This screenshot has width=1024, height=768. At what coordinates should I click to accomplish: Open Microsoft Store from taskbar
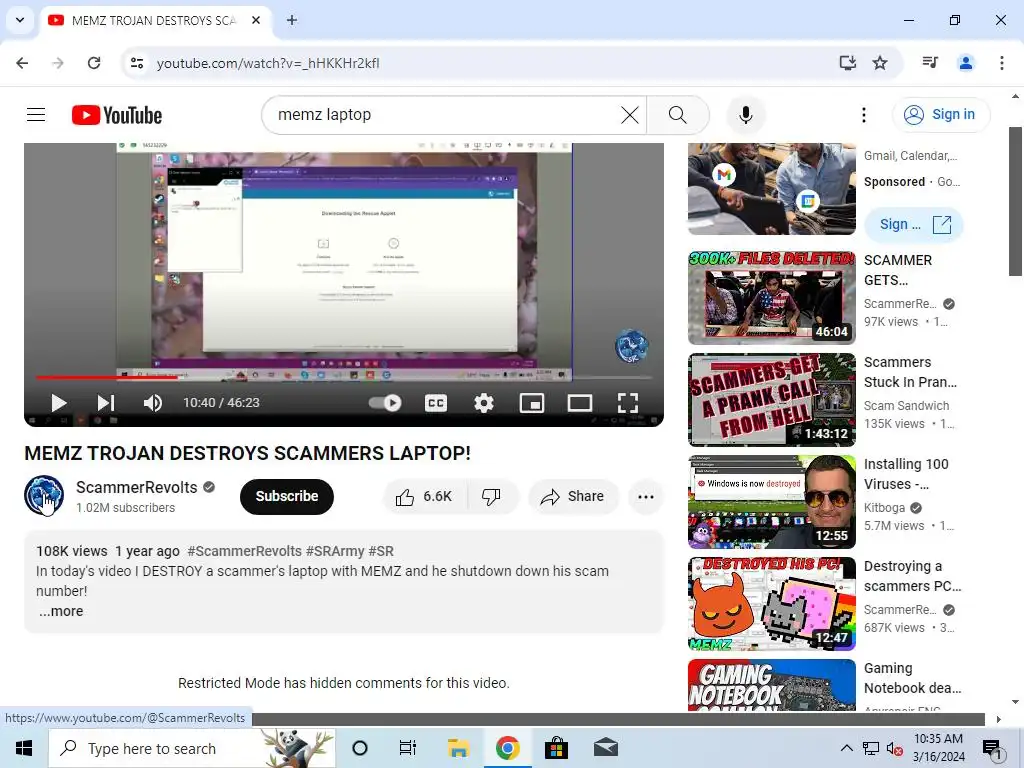coord(556,748)
